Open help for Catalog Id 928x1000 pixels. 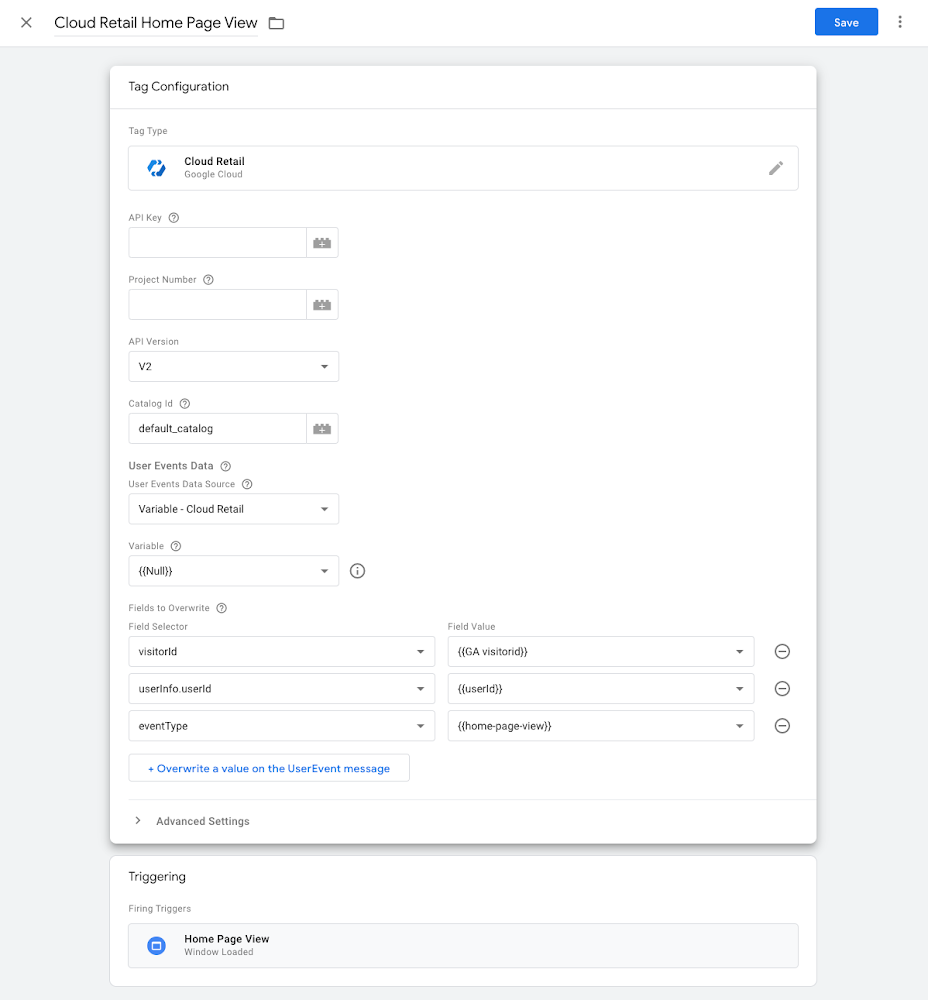[x=184, y=404]
